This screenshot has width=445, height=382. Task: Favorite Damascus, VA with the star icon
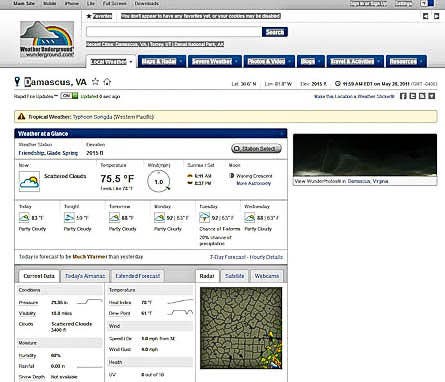(x=95, y=81)
